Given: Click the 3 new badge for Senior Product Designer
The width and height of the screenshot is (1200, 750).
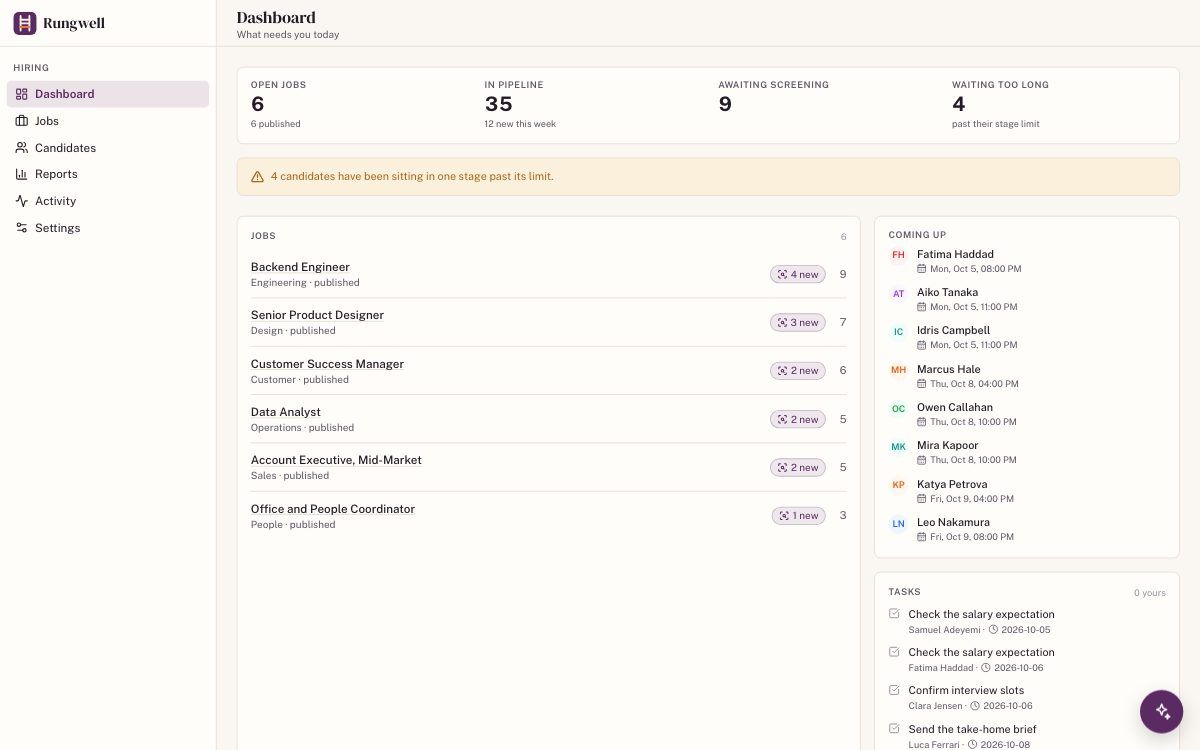Looking at the screenshot, I should 798,322.
